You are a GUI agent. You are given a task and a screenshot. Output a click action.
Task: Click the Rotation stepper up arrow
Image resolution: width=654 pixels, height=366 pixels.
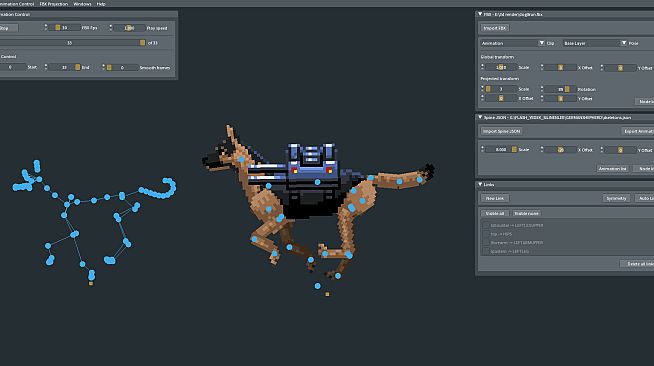pos(542,87)
